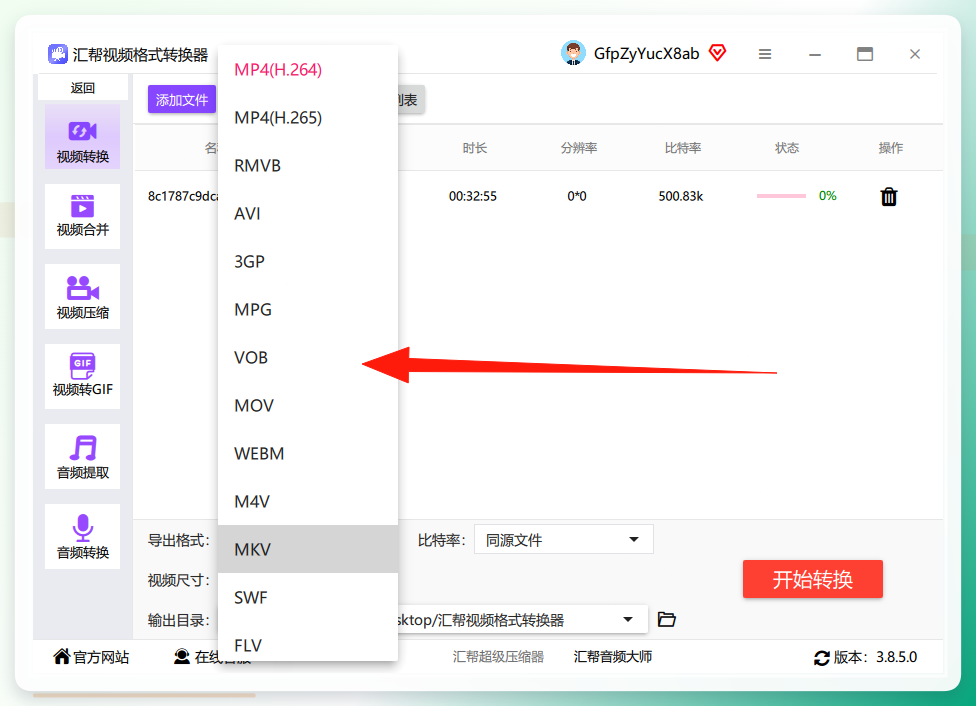Open the 视频转GIF module

82,376
